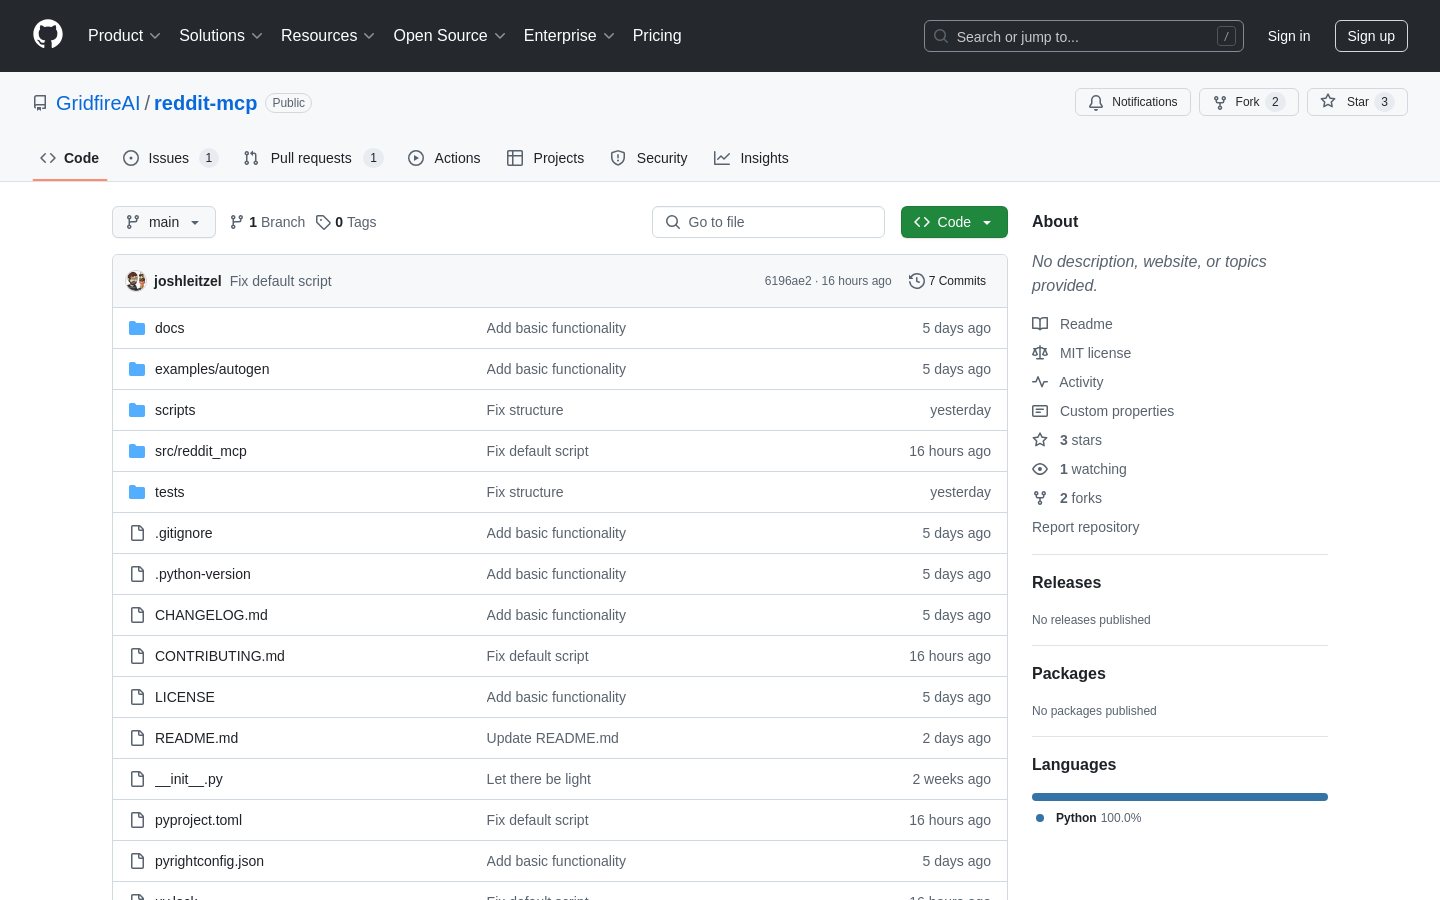The height and width of the screenshot is (900, 1440).
Task: Open the reddit-mcp repository link
Action: click(206, 103)
